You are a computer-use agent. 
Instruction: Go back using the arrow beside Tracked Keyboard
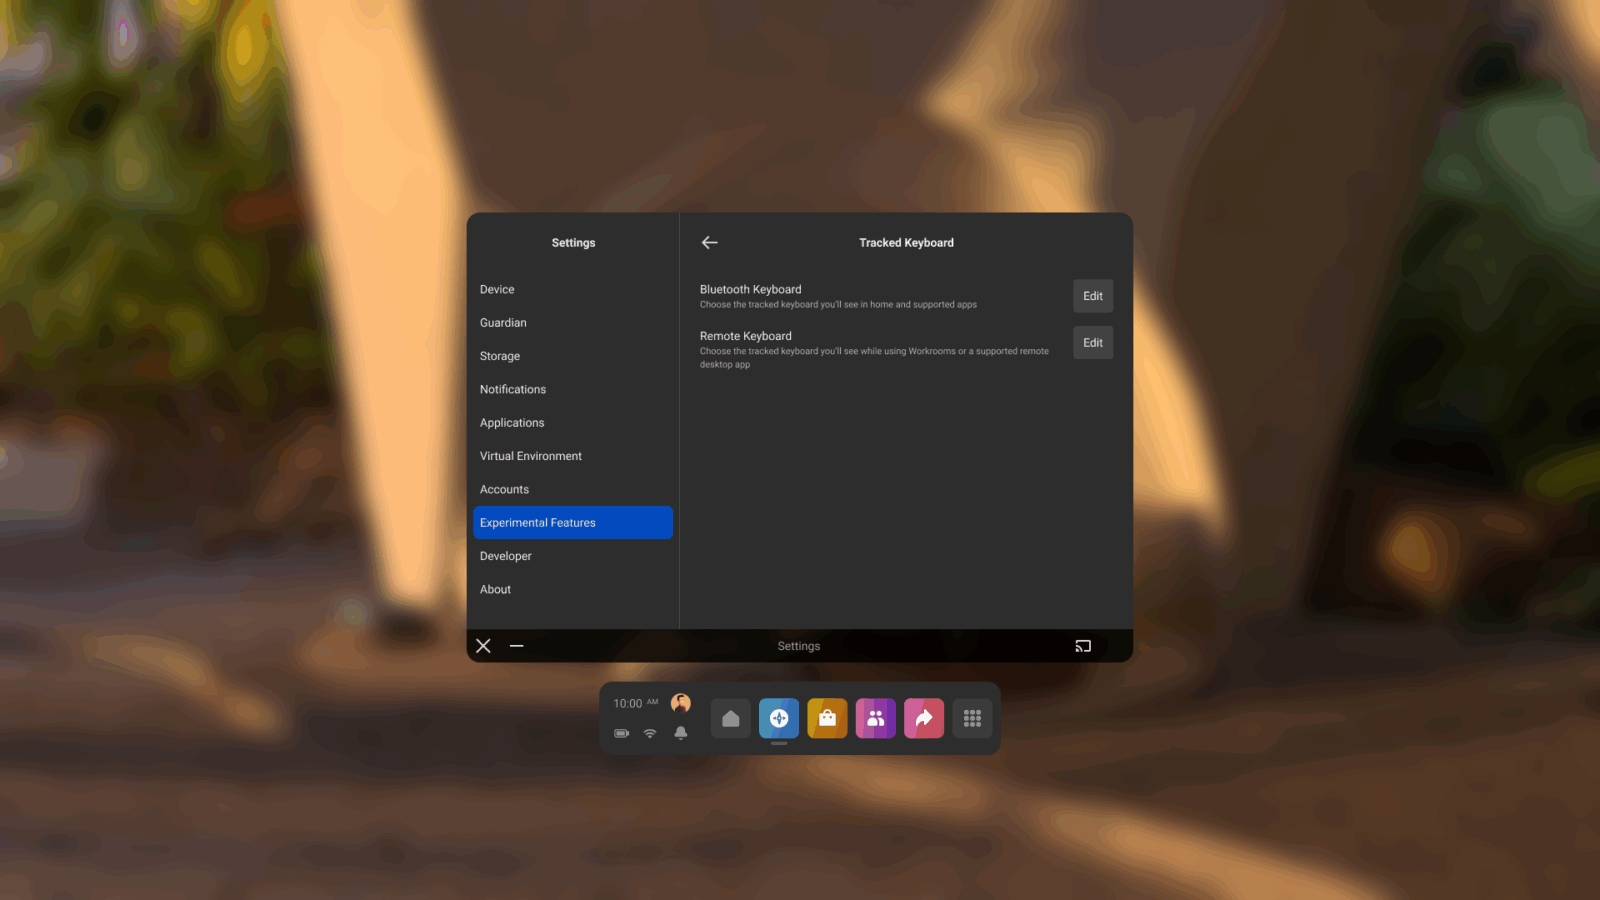tap(710, 243)
